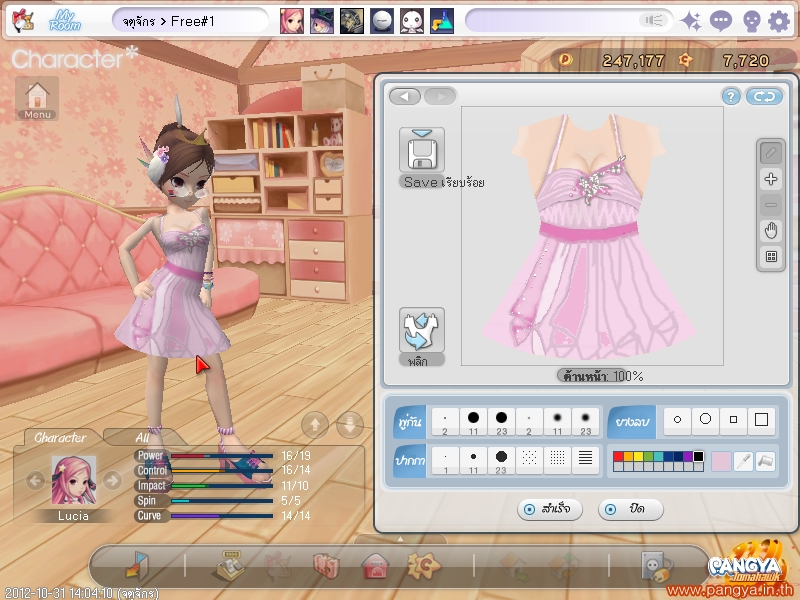The width and height of the screenshot is (800, 600).
Task: Open the flask item shortcut in top bar
Action: pos(442,21)
